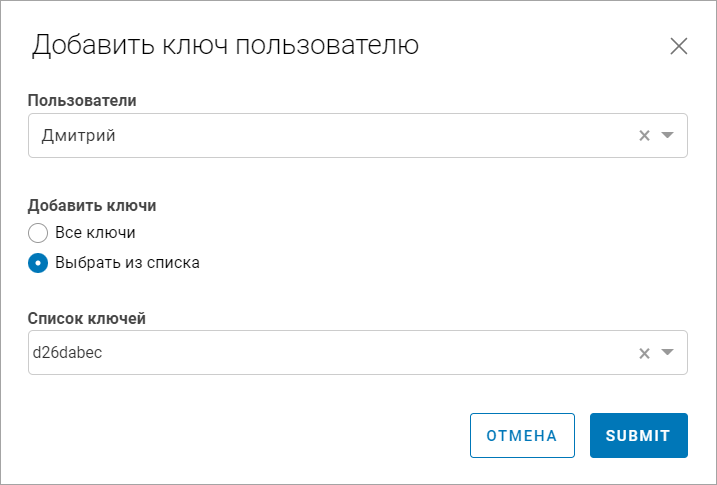Focus the Пользователи combo box field
Viewport: 717px width, 485px height.
coord(358,136)
